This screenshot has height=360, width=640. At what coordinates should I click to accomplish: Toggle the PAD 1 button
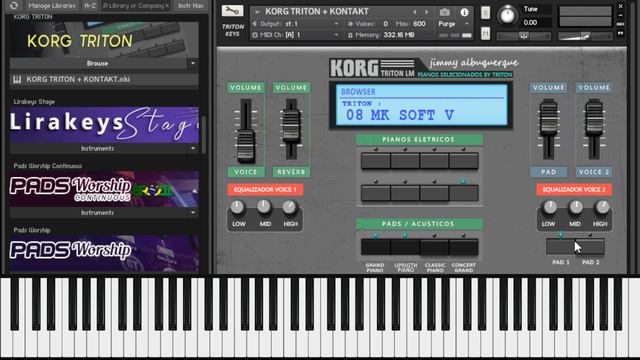coord(561,247)
